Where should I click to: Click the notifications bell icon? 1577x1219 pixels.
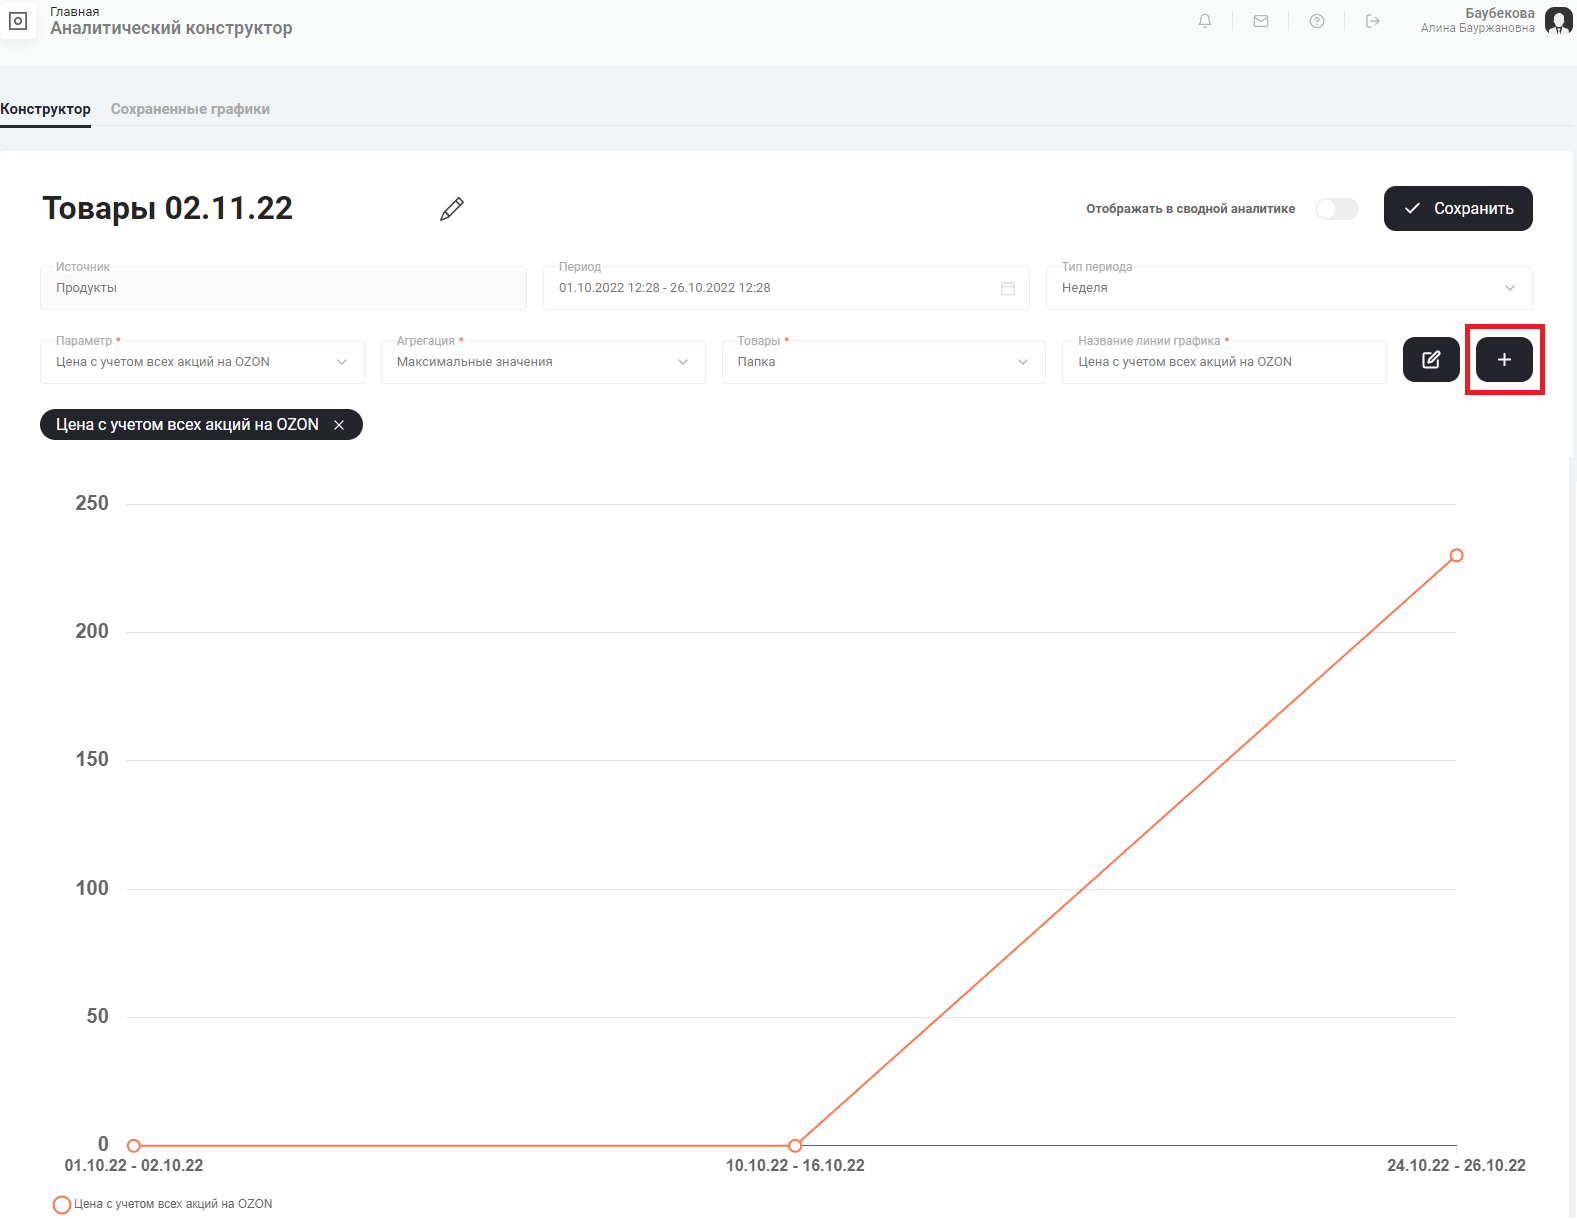tap(1205, 21)
